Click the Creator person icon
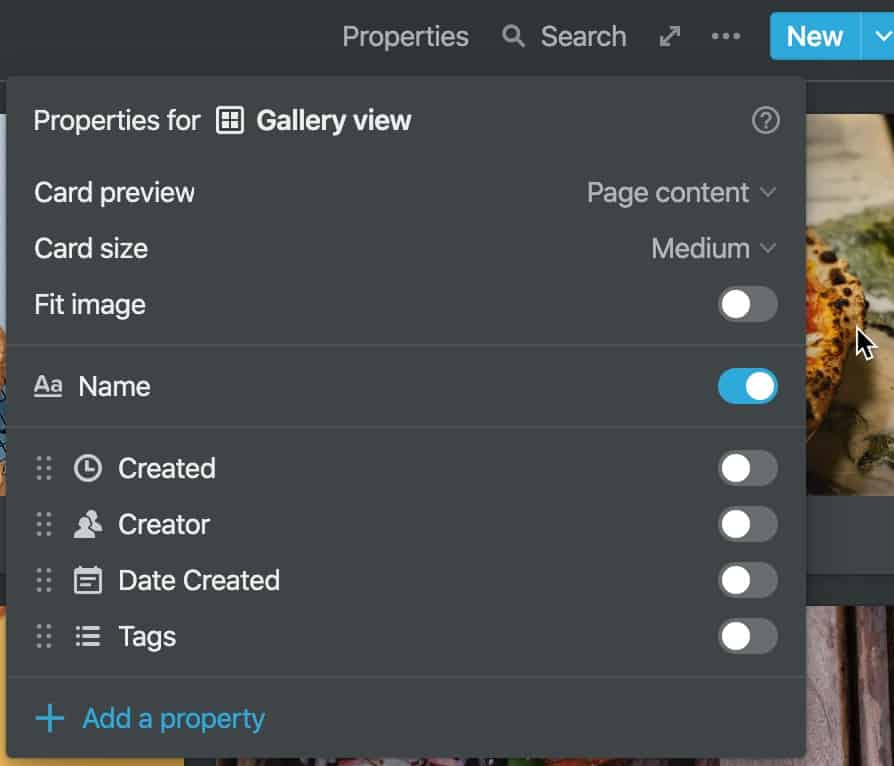The width and height of the screenshot is (894, 766). [x=88, y=524]
